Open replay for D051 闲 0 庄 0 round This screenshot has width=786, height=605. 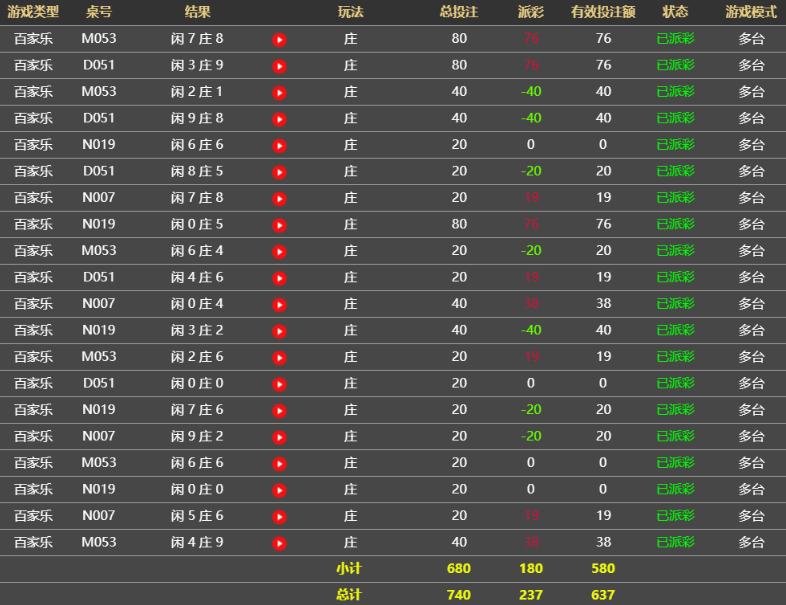tap(279, 384)
